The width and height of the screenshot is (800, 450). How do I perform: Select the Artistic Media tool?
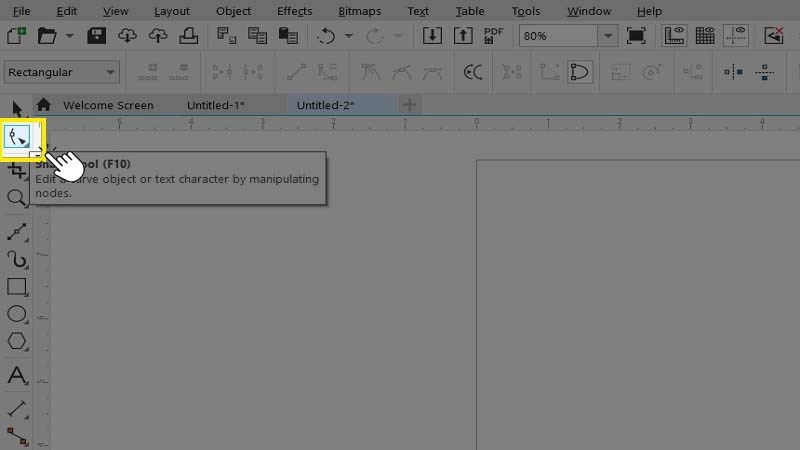coord(17,259)
